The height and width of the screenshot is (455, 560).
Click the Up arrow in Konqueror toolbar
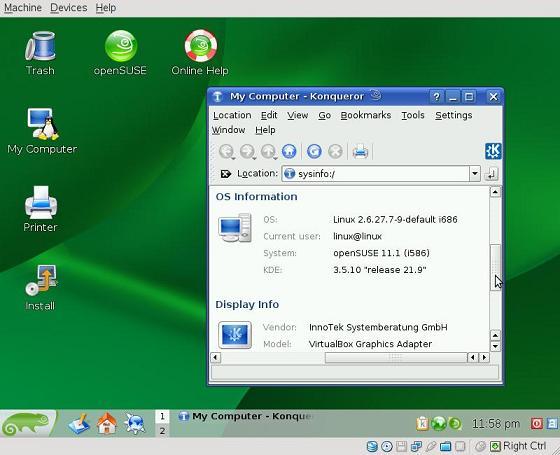268,151
